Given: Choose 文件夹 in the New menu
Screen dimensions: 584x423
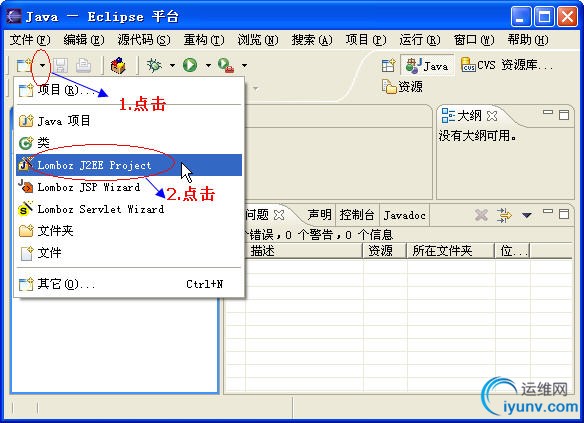Looking at the screenshot, I should click(x=129, y=231).
